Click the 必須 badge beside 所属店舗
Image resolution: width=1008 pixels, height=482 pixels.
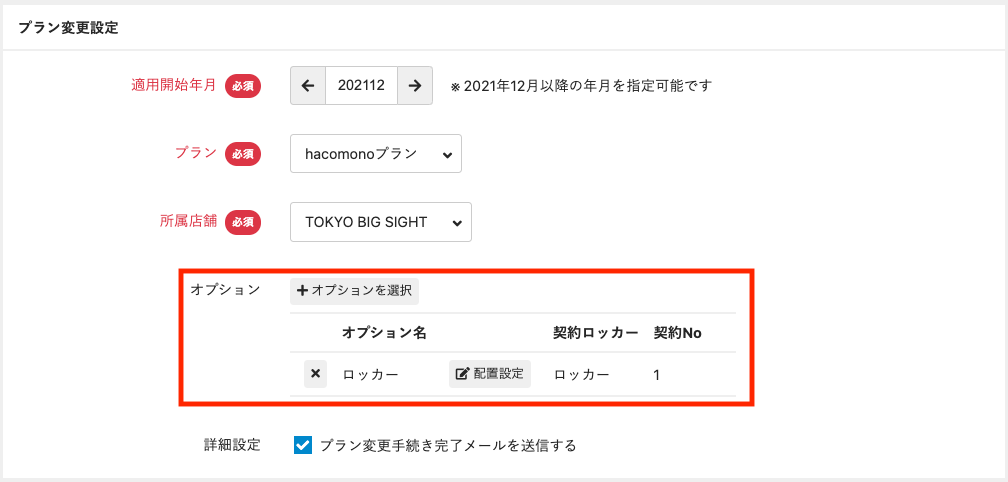(243, 222)
